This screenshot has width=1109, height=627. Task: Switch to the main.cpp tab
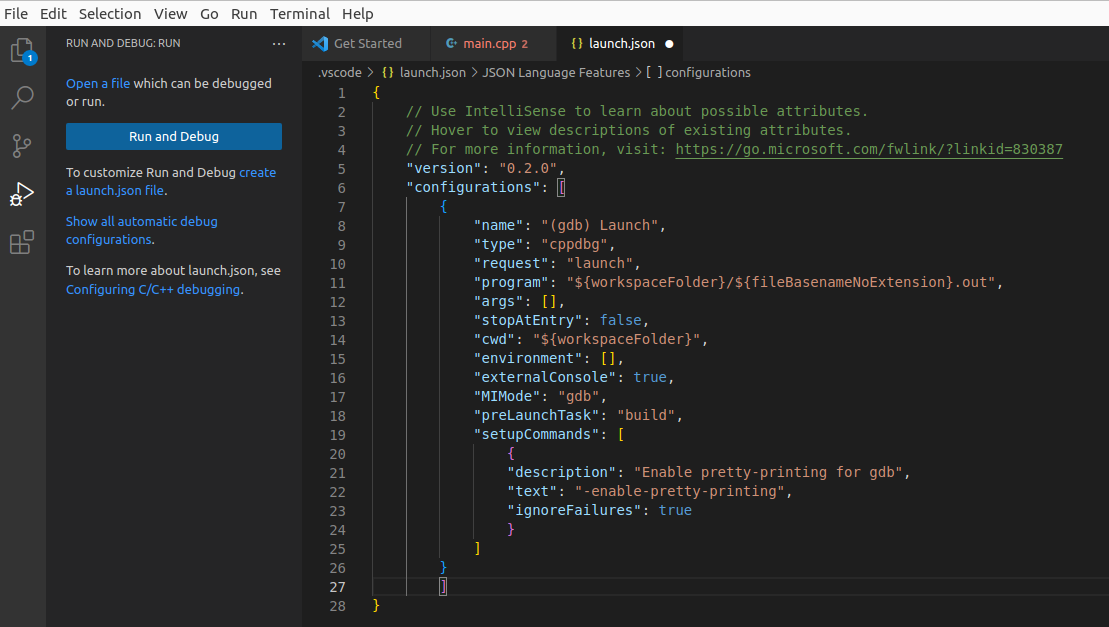click(490, 43)
